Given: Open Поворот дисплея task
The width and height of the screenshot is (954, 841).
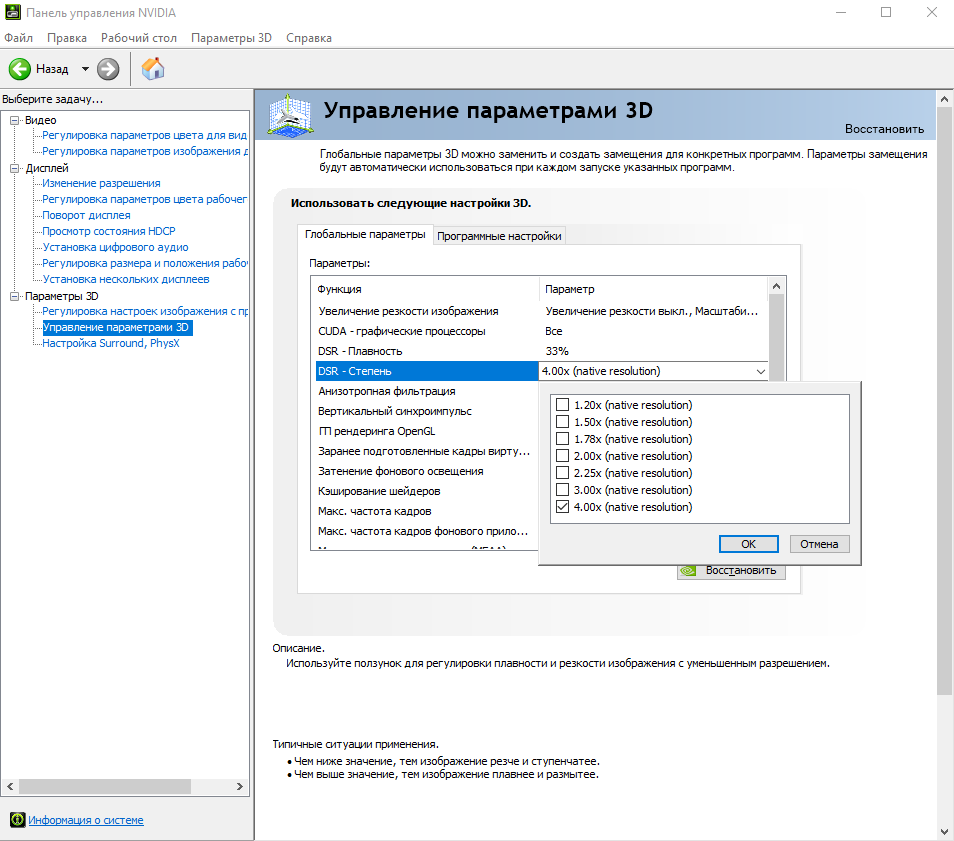Looking at the screenshot, I should coord(86,215).
